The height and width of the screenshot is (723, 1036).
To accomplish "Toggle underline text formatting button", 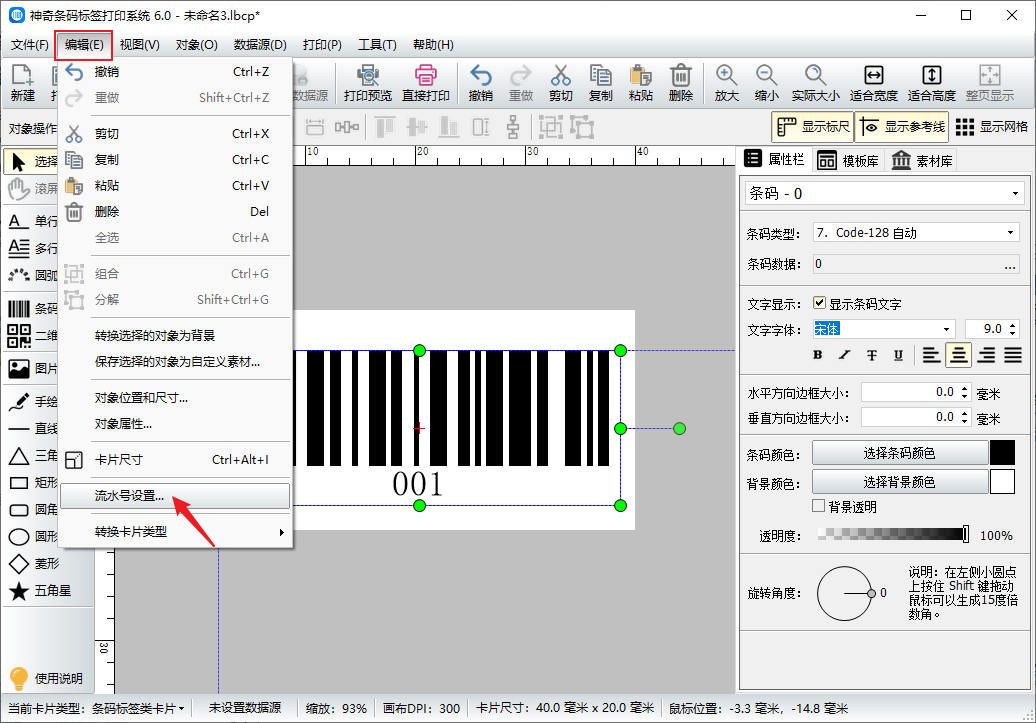I will pos(899,355).
